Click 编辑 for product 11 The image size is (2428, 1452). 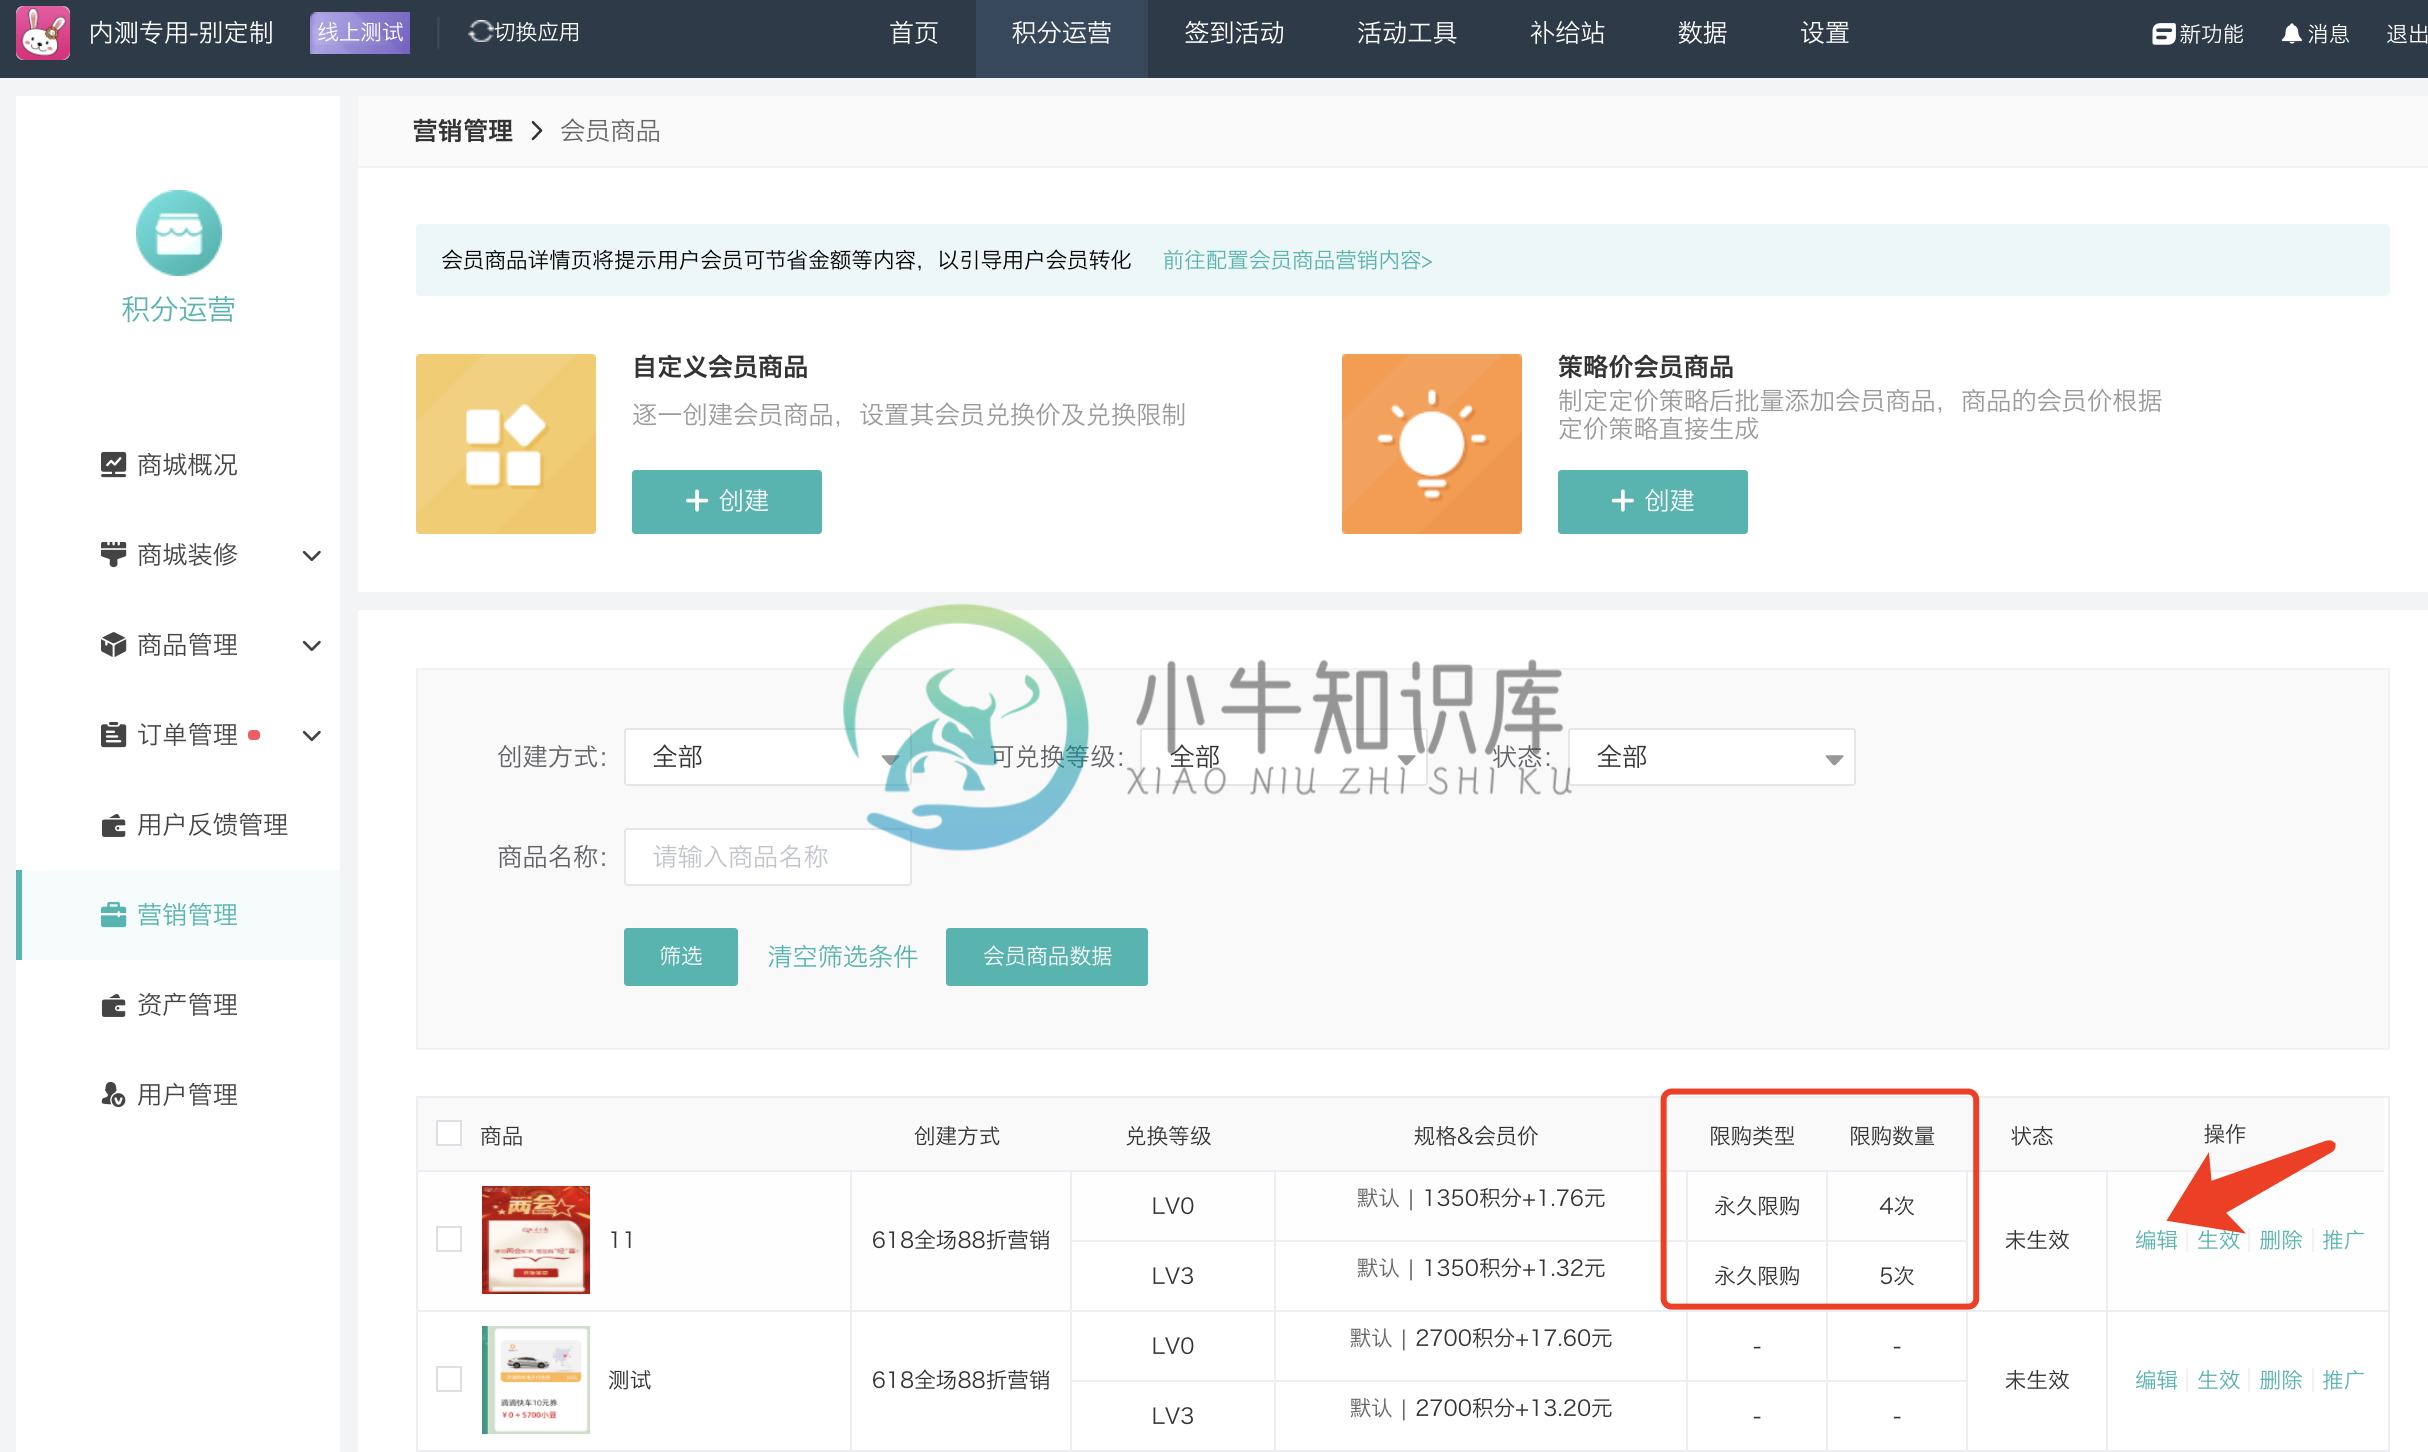[x=2156, y=1240]
